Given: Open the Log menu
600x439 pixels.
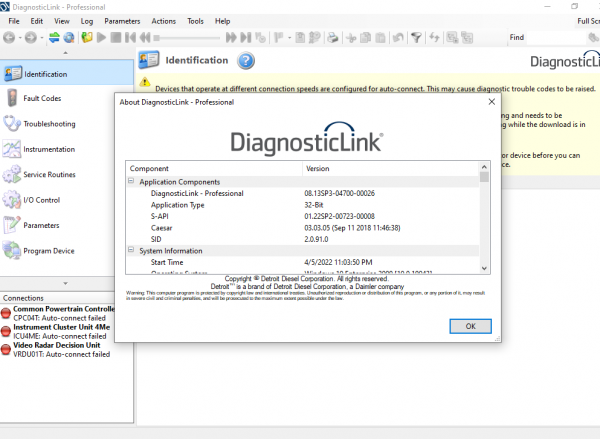Looking at the screenshot, I should tap(87, 21).
